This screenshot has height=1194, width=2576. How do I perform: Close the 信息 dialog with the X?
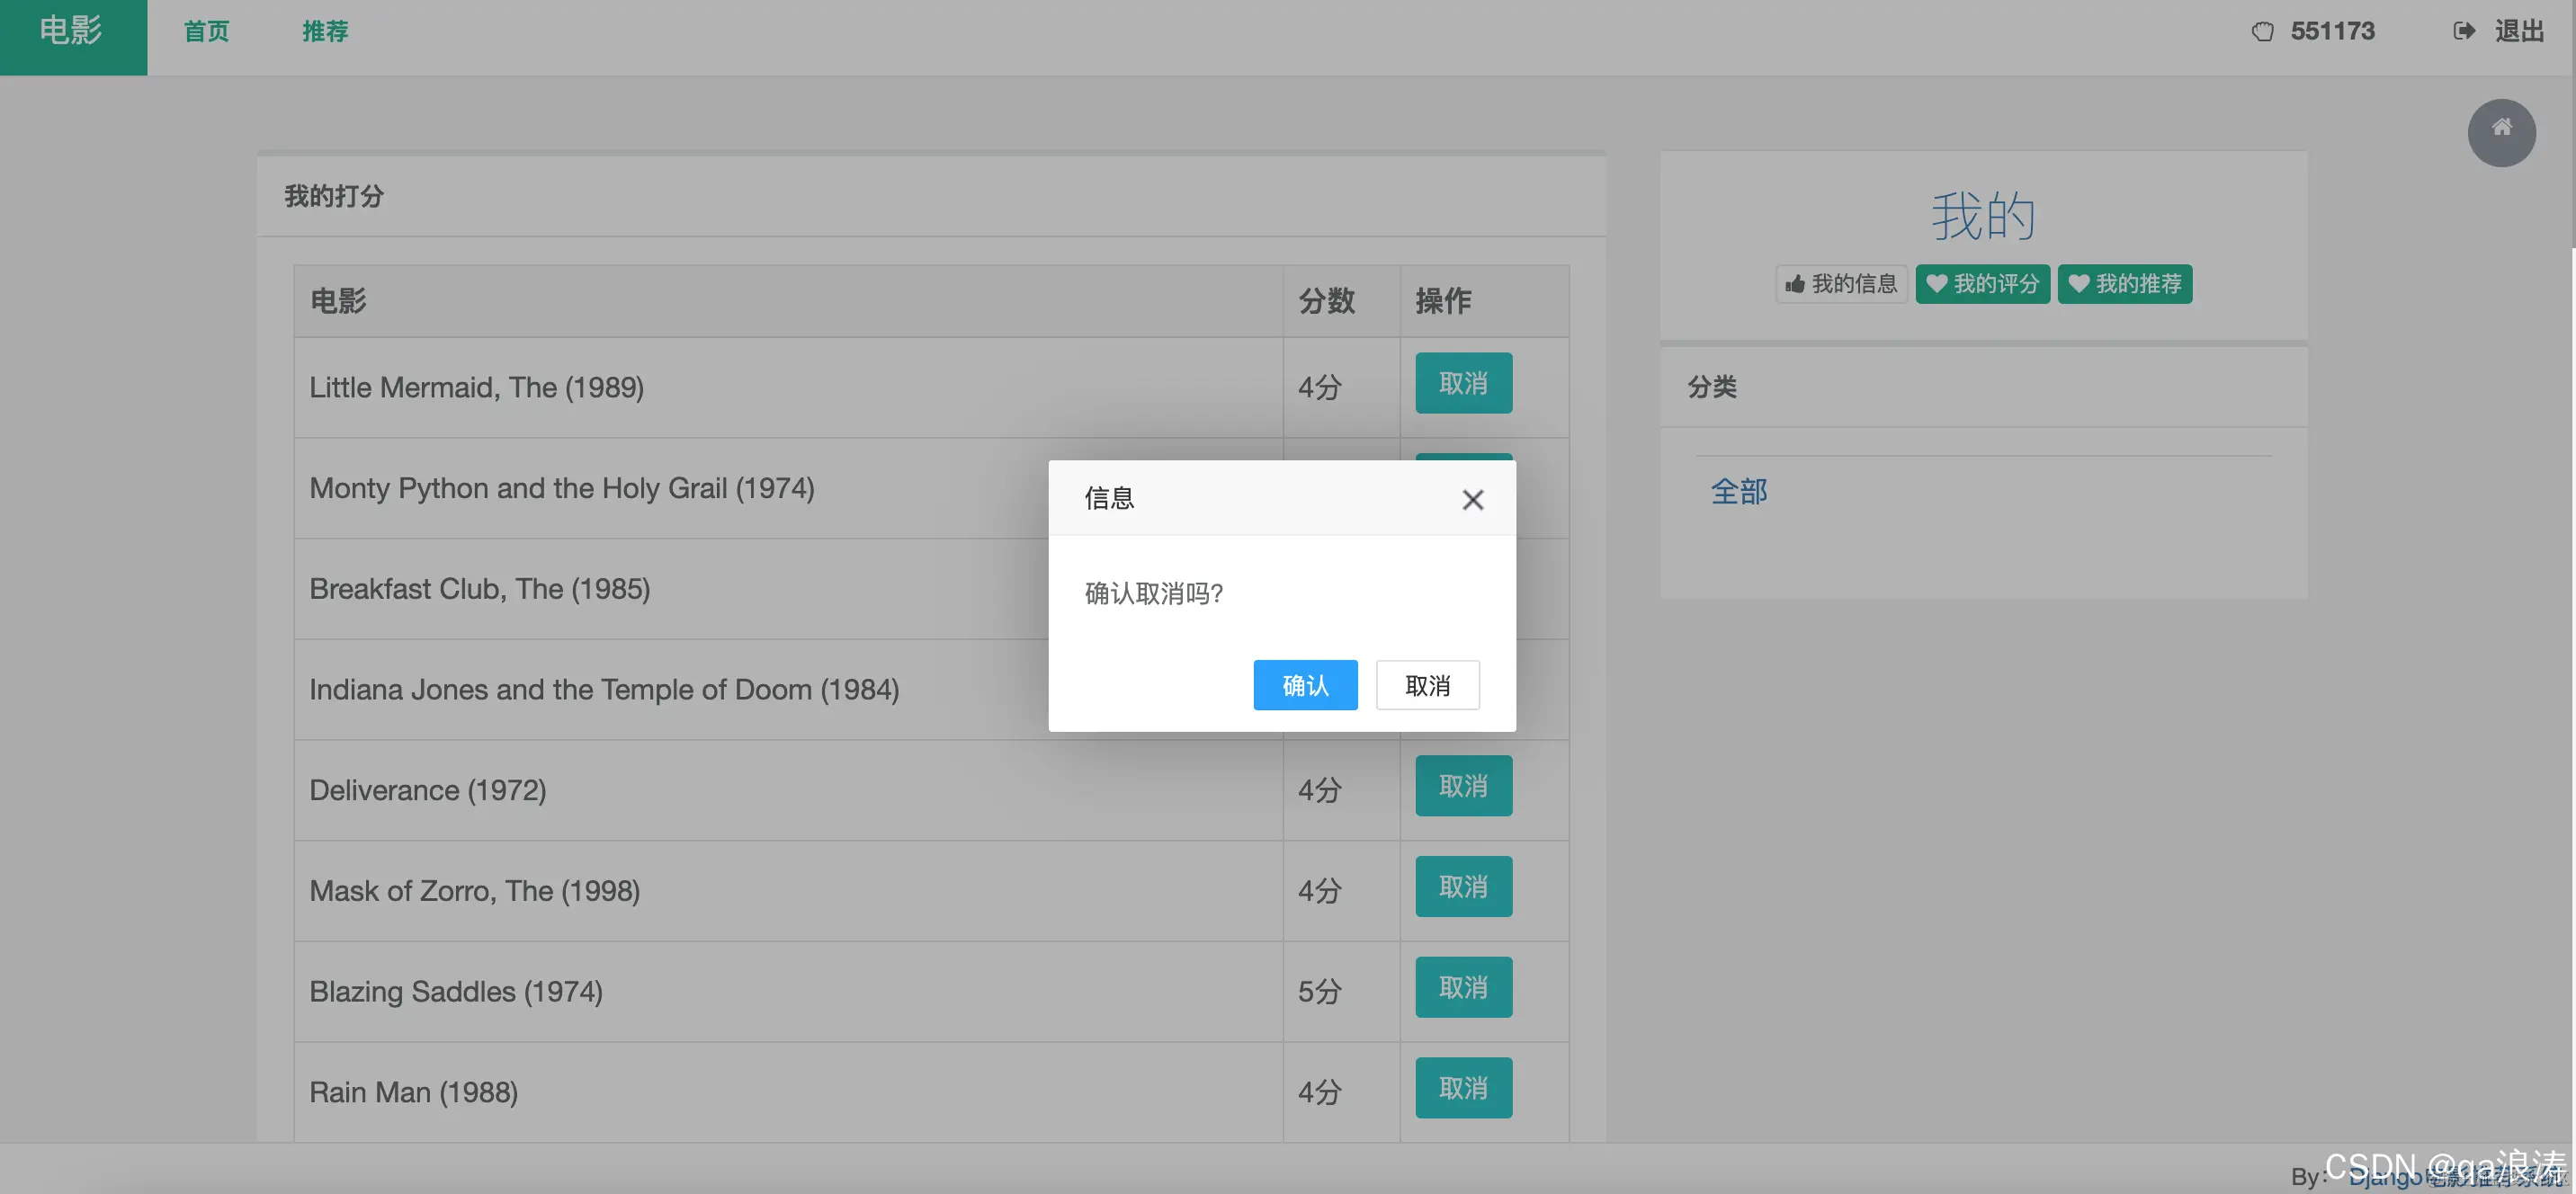1472,499
